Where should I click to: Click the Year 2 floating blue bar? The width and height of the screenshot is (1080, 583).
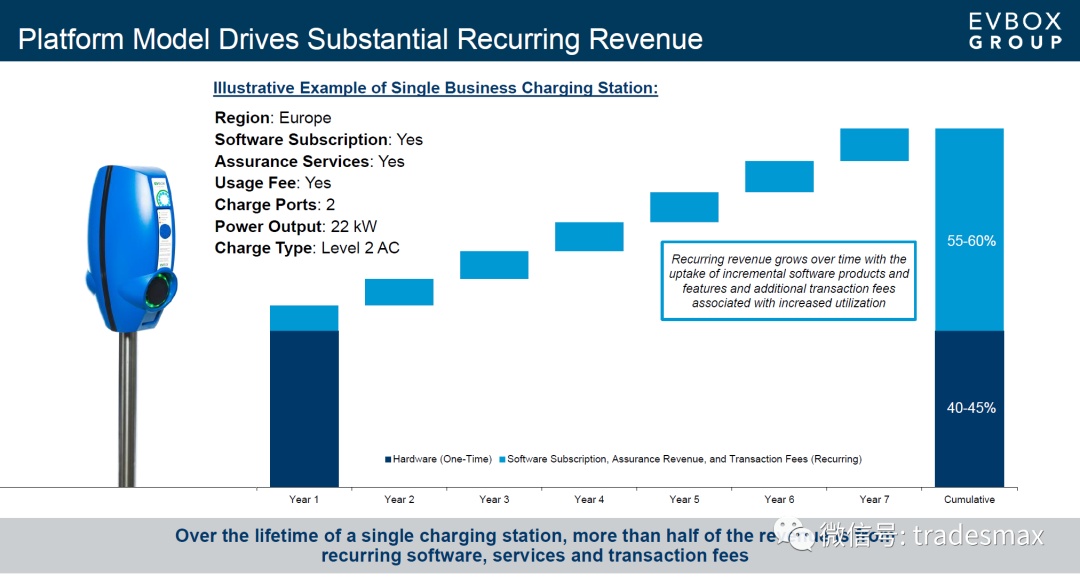pyautogui.click(x=399, y=292)
